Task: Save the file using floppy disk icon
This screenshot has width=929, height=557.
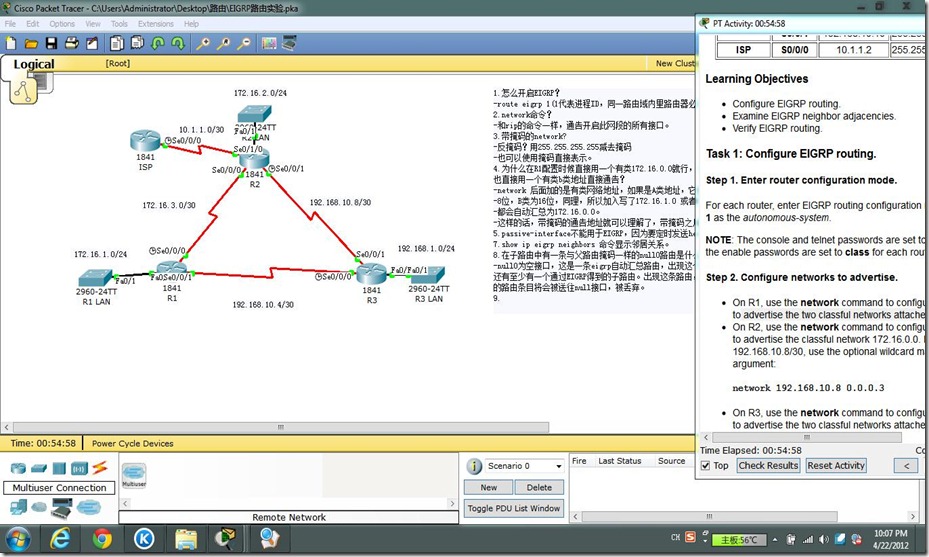Action: coord(52,43)
